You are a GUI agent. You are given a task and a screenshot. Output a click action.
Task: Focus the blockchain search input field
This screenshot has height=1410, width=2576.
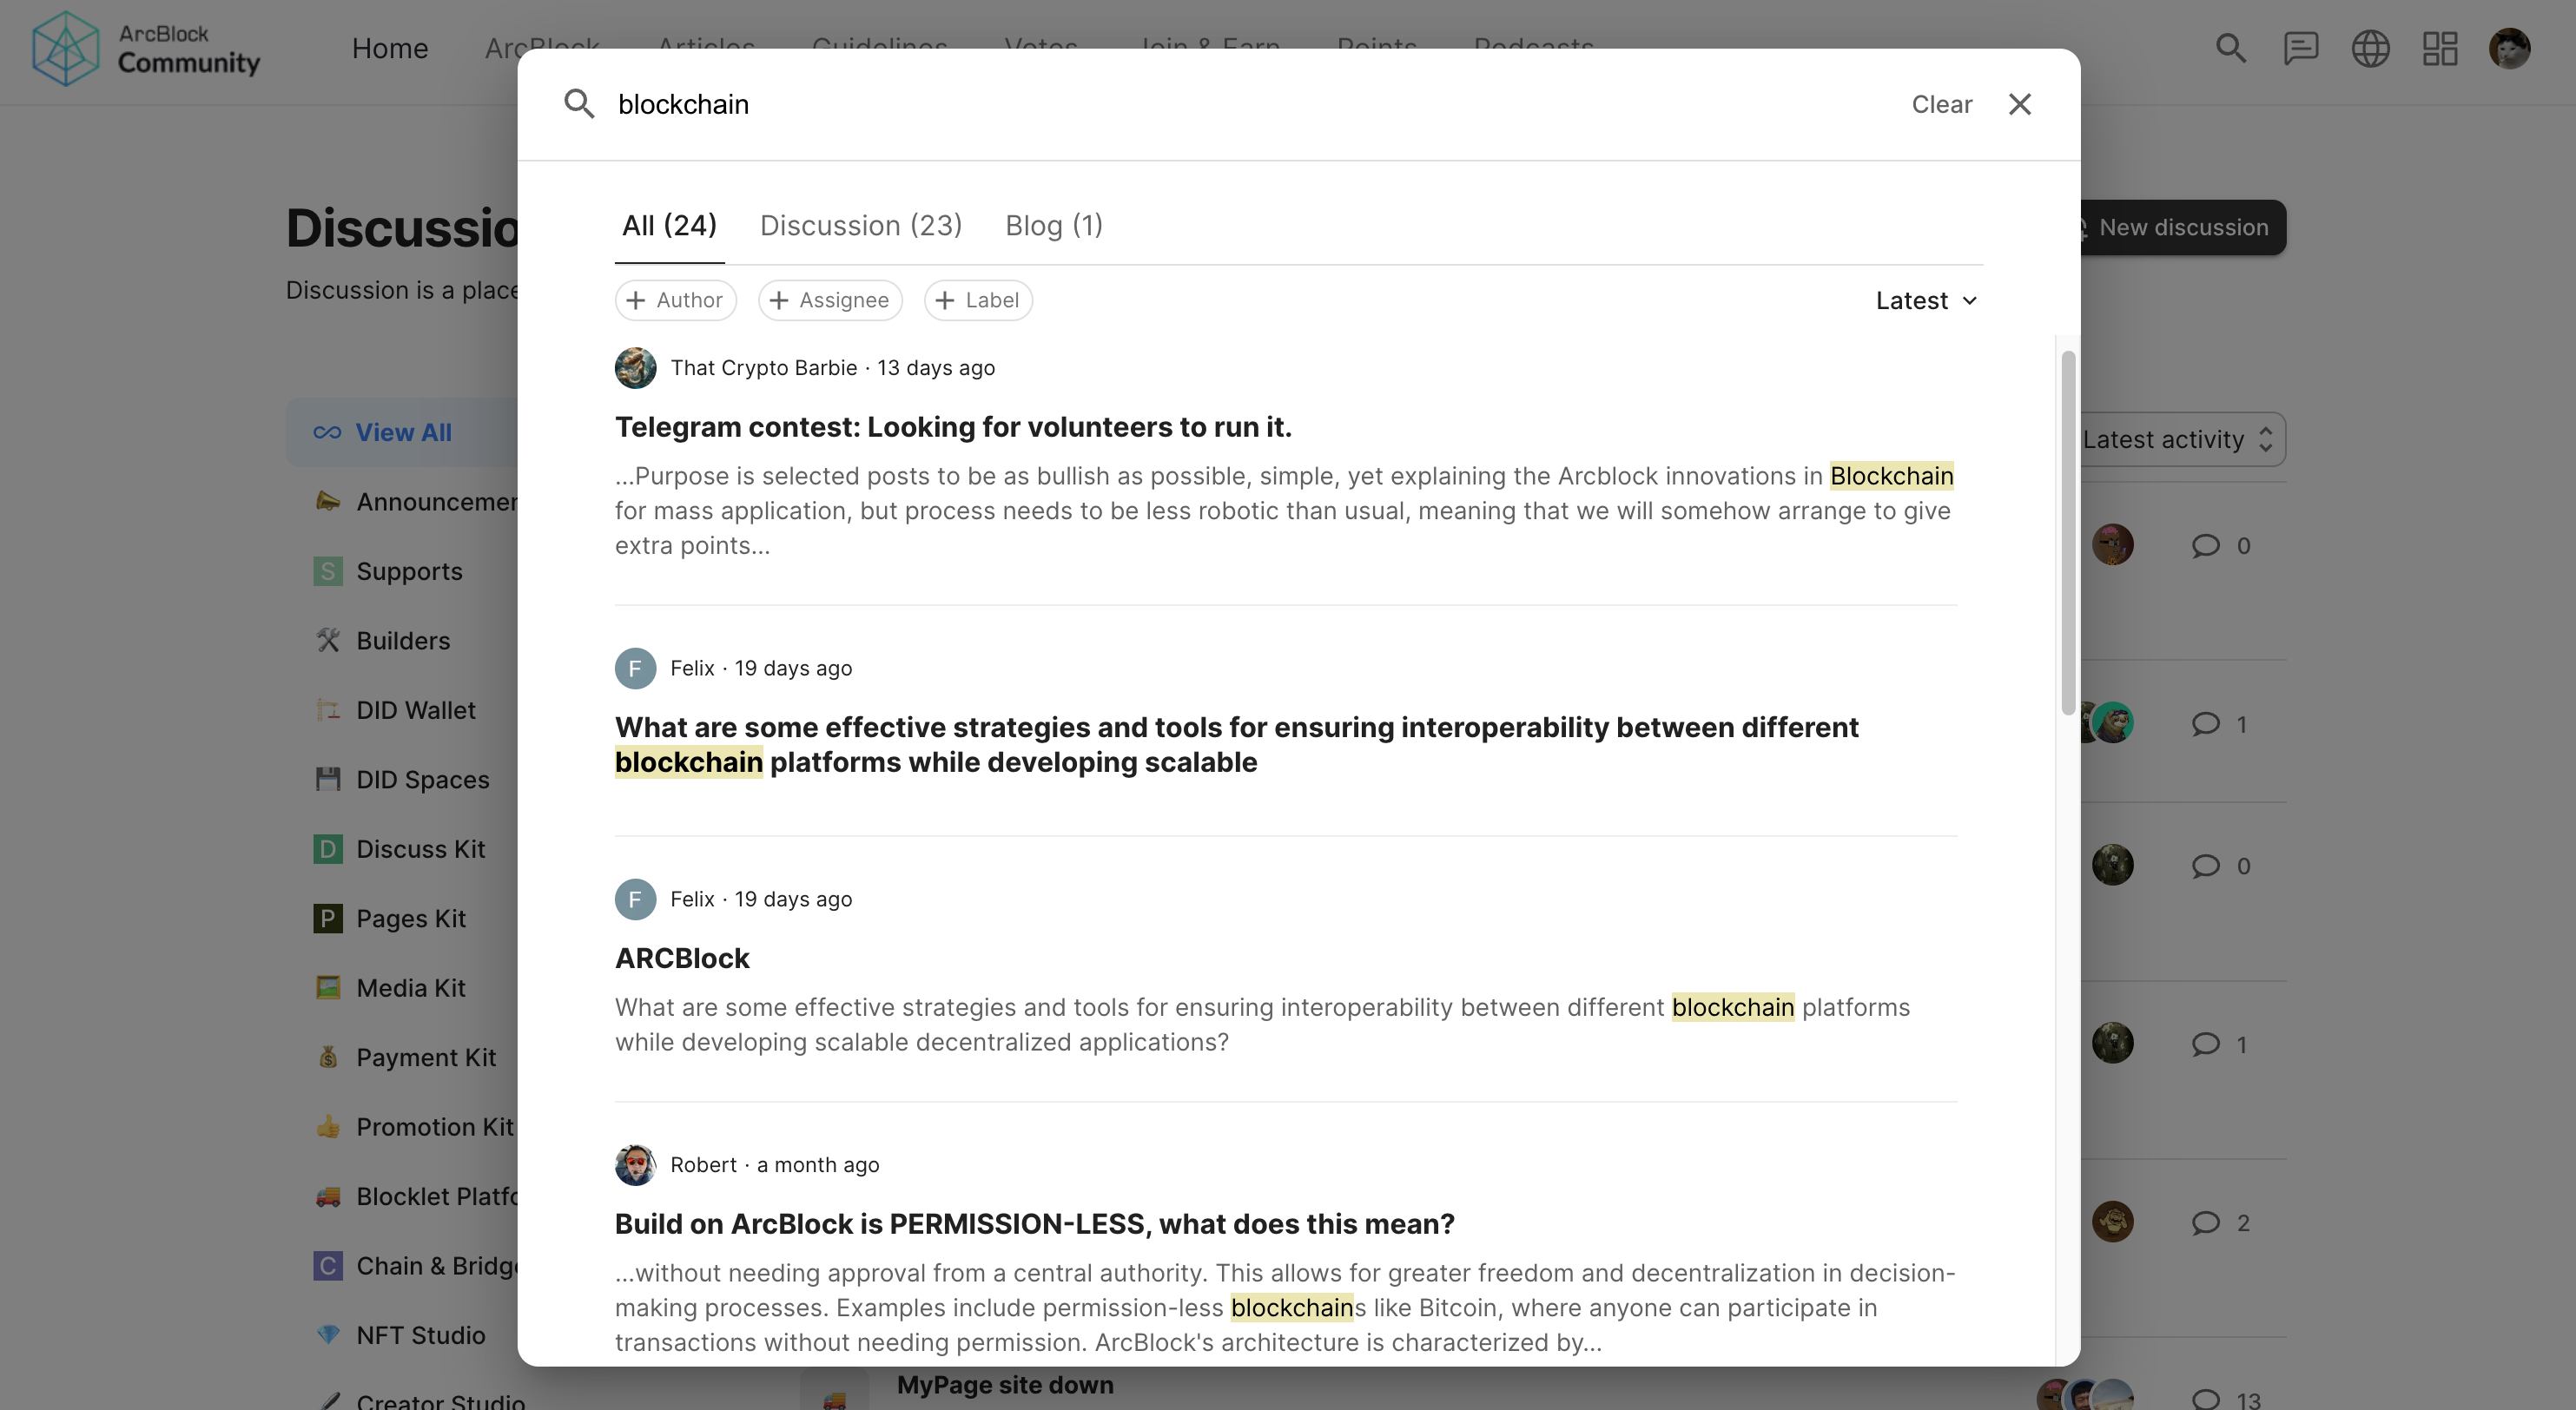pyautogui.click(x=1200, y=104)
